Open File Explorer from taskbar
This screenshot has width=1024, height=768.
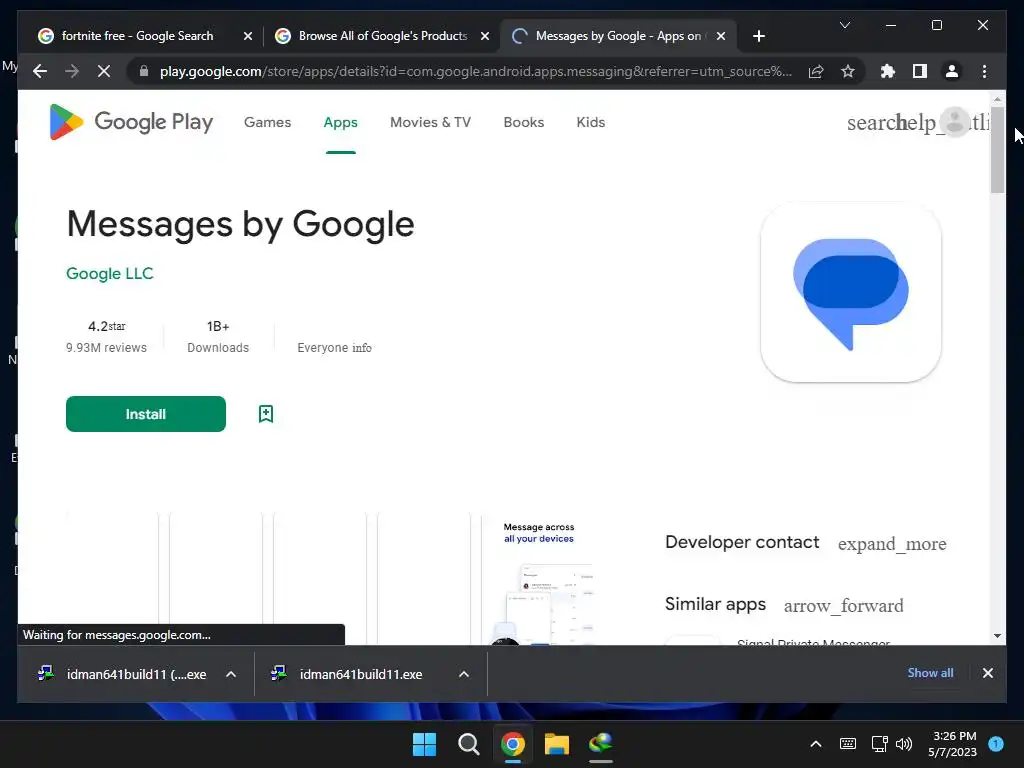point(557,744)
